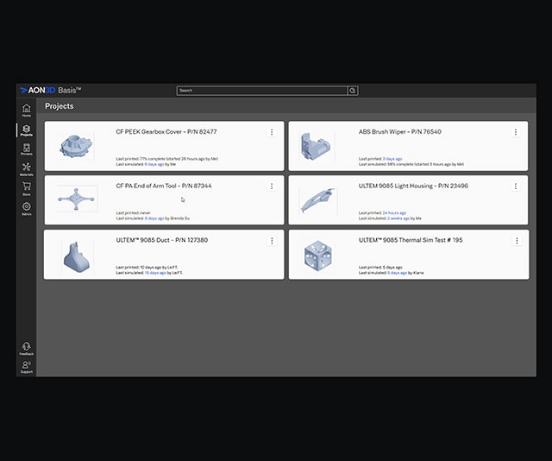
Task: Open the Admin gear icon
Action: point(26,208)
